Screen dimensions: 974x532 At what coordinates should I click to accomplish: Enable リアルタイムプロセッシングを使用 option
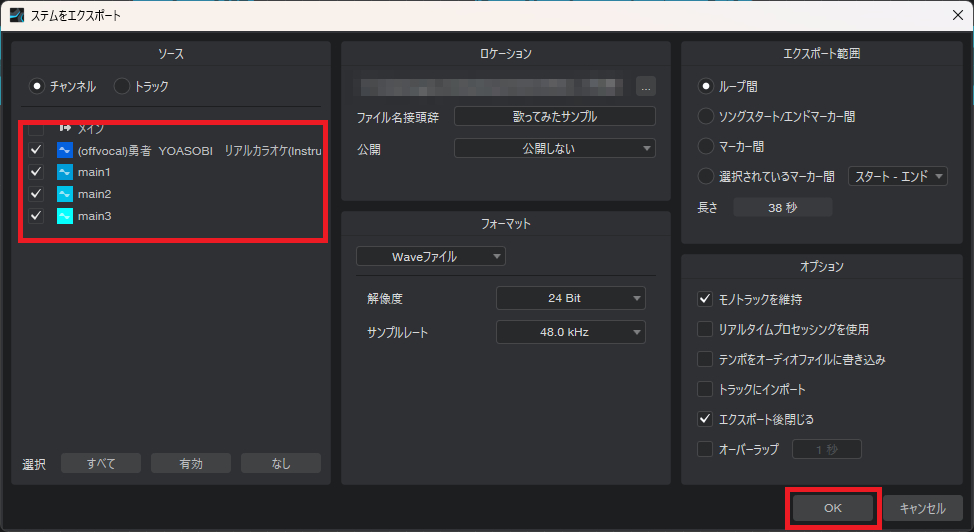[704, 329]
